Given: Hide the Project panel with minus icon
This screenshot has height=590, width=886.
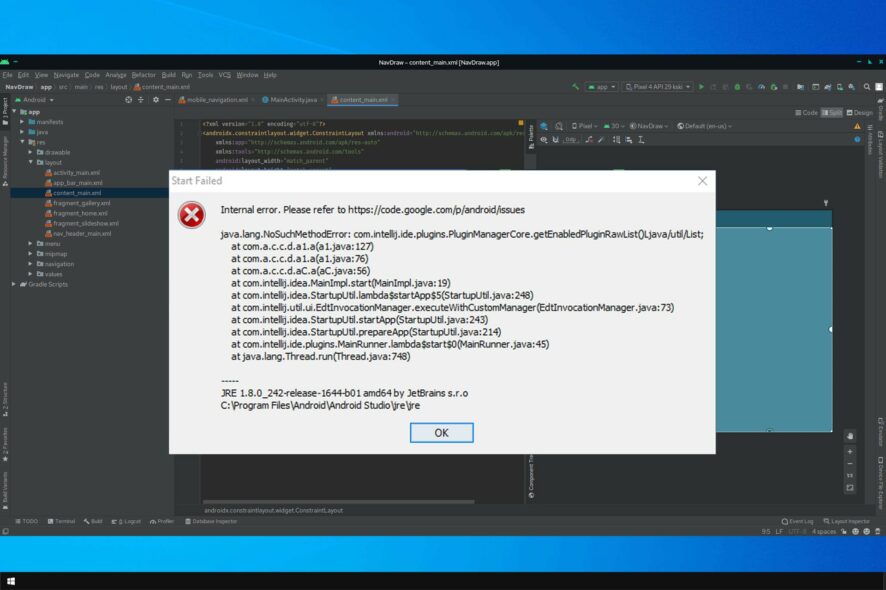Looking at the screenshot, I should 168,100.
